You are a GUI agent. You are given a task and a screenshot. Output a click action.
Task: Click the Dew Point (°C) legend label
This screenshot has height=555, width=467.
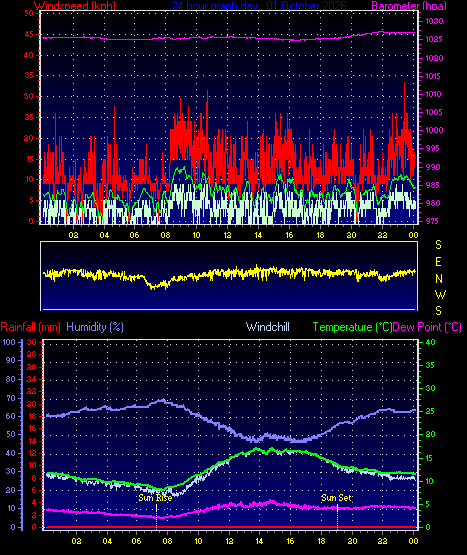(427, 327)
